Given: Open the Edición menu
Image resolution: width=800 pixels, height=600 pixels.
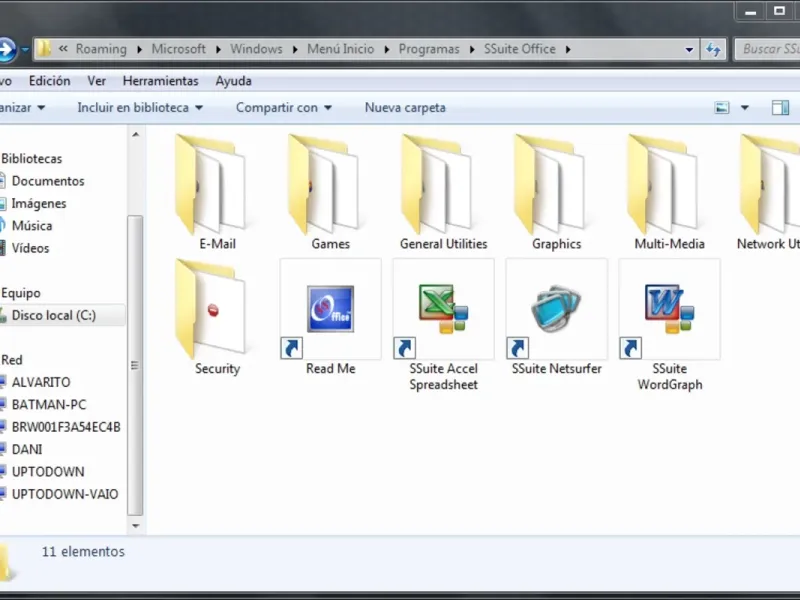Looking at the screenshot, I should click(49, 81).
